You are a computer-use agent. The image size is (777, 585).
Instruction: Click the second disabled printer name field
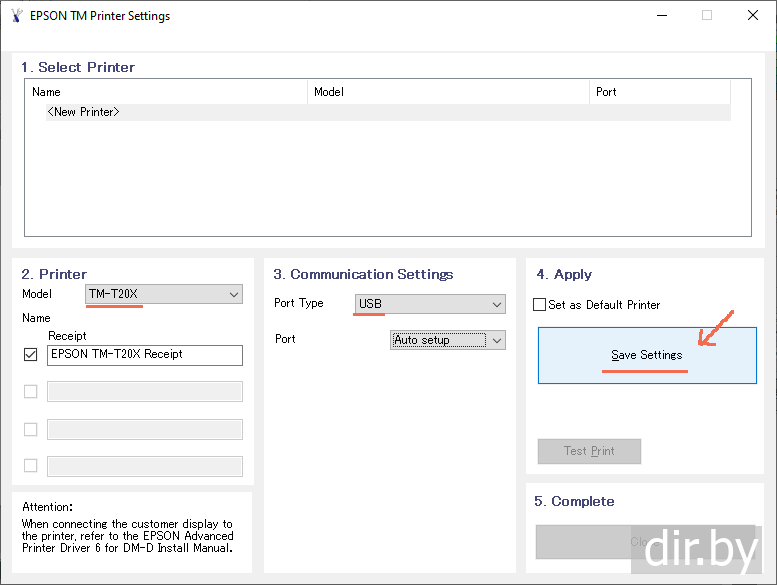coord(145,429)
